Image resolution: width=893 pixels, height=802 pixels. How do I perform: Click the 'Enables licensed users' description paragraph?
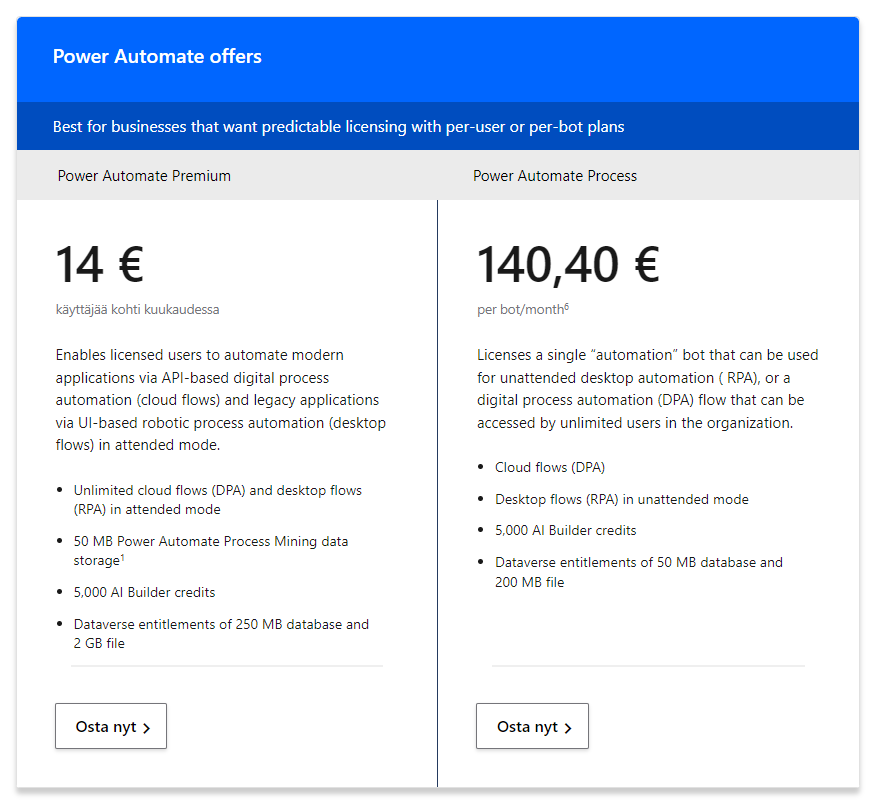coord(220,400)
